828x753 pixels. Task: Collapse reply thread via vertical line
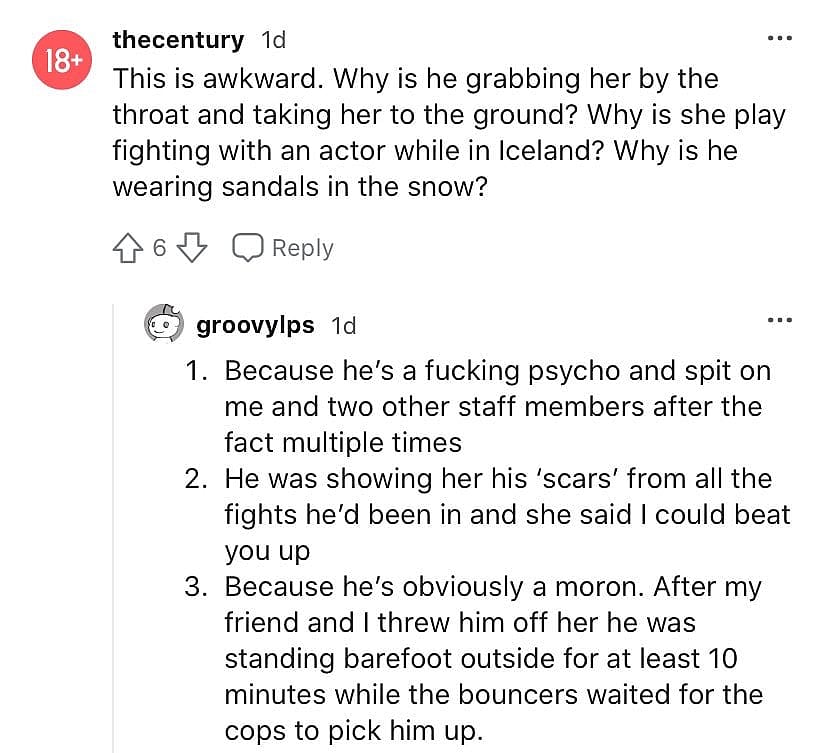115,520
